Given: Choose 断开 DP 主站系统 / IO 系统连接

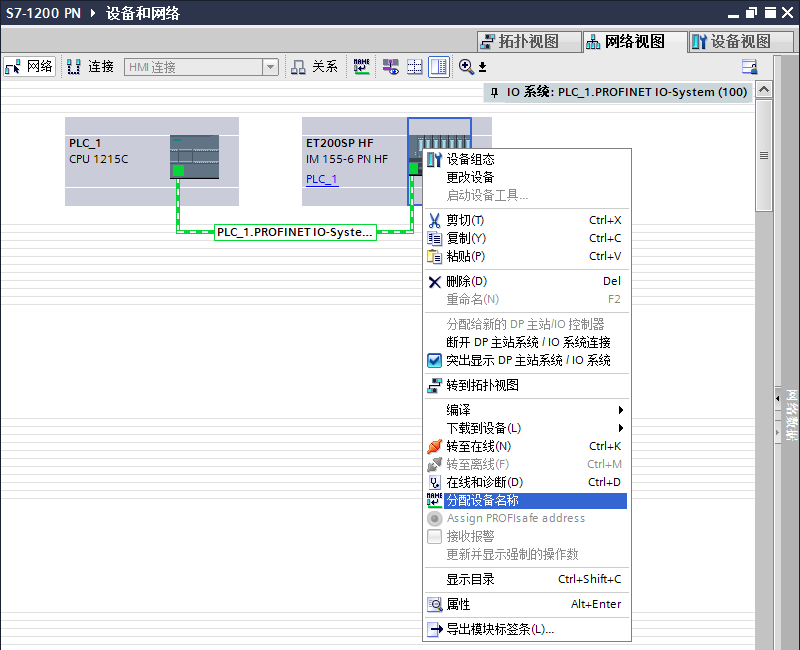Looking at the screenshot, I should pyautogui.click(x=527, y=342).
